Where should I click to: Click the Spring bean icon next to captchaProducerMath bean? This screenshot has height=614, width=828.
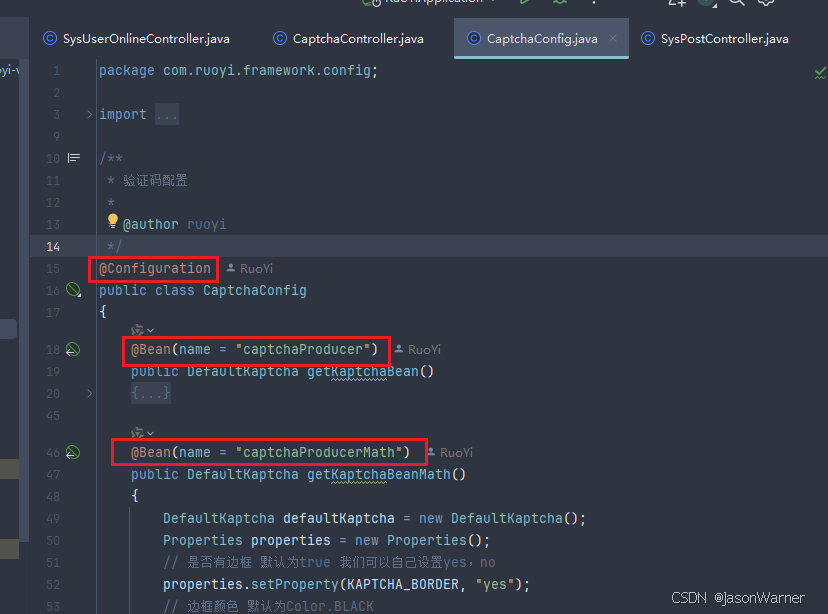(x=71, y=452)
